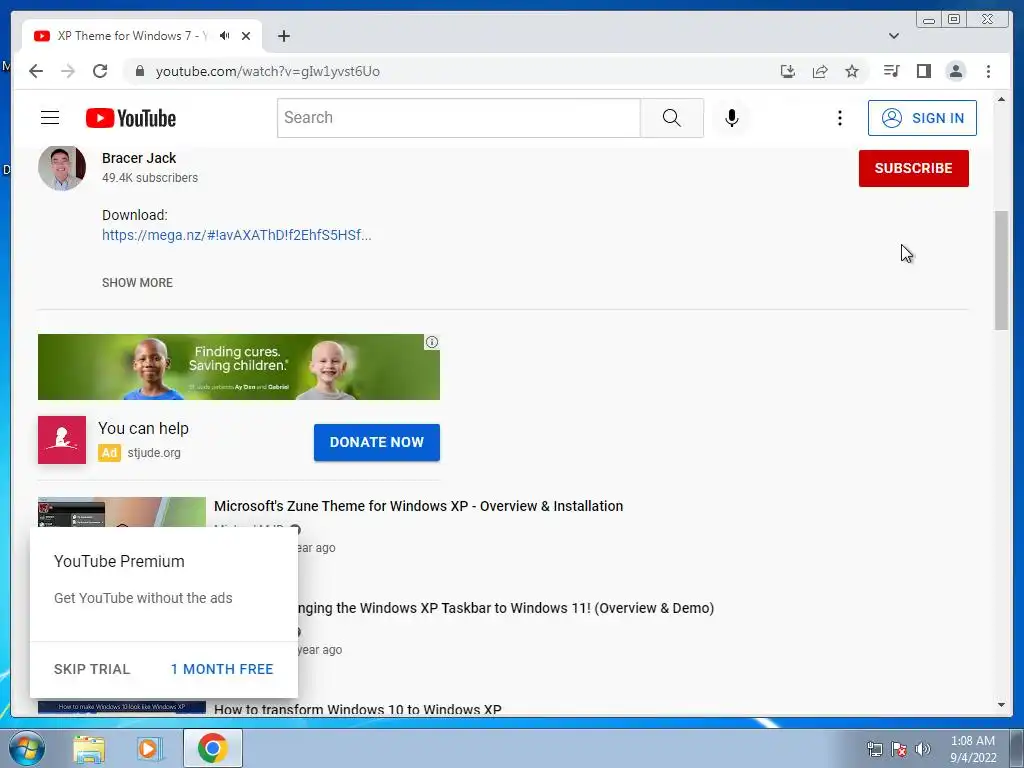Open How to transform Windows 10 video
1024x768 pixels.
[x=357, y=709]
